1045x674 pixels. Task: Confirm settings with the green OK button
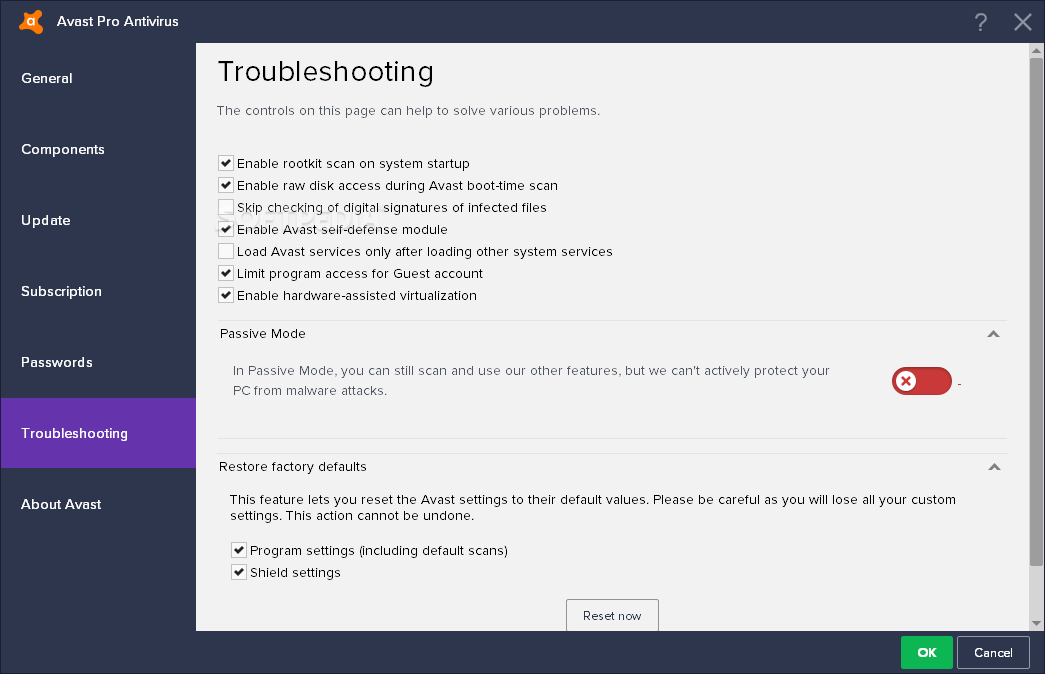(x=926, y=653)
